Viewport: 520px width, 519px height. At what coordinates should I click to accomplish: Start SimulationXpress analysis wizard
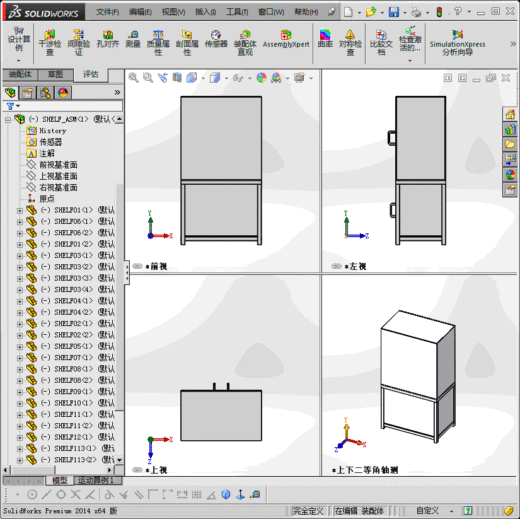pyautogui.click(x=457, y=43)
